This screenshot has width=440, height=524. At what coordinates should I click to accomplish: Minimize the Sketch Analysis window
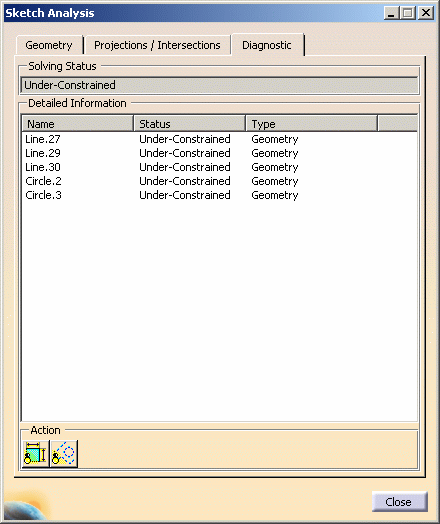(x=391, y=13)
